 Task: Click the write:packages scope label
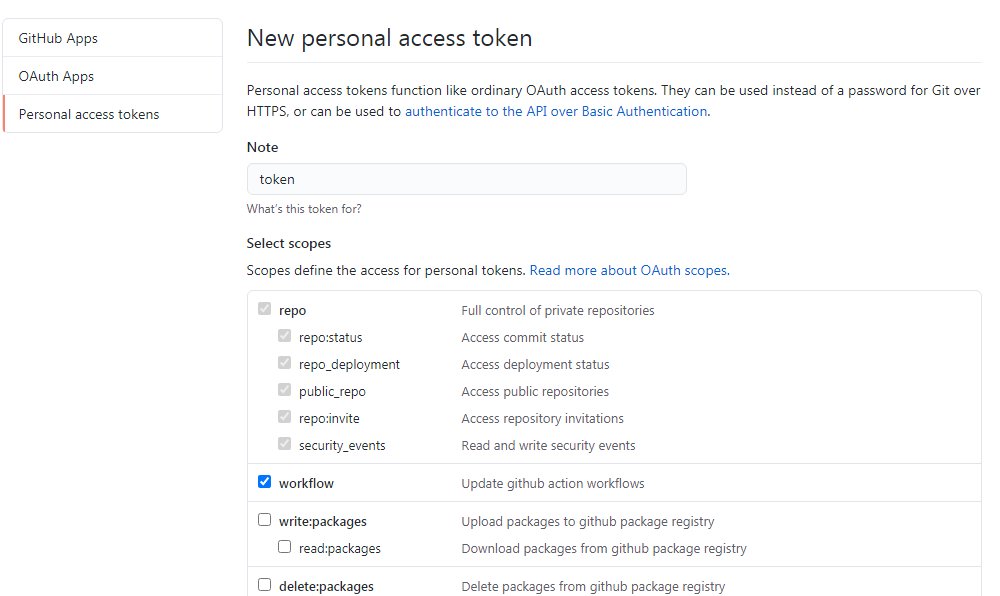tap(322, 521)
